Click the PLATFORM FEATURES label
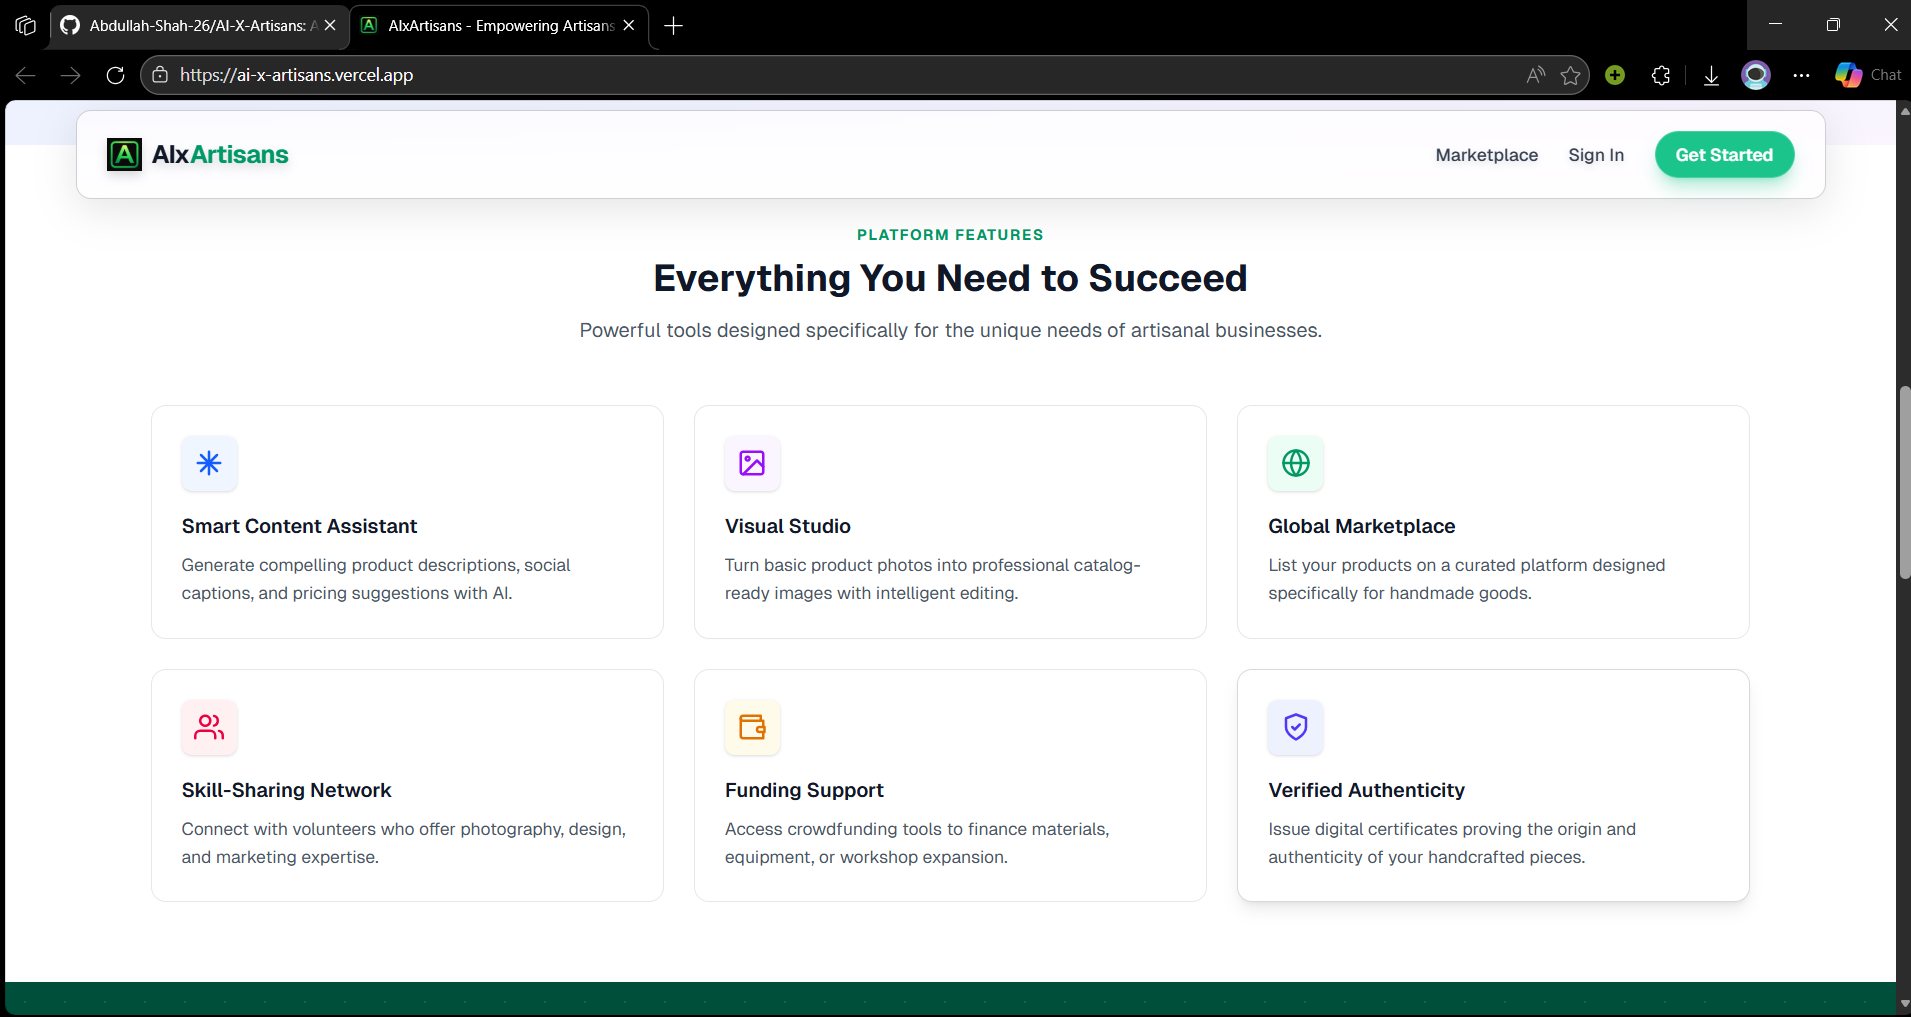Screen dimensions: 1911x1017 click(950, 235)
